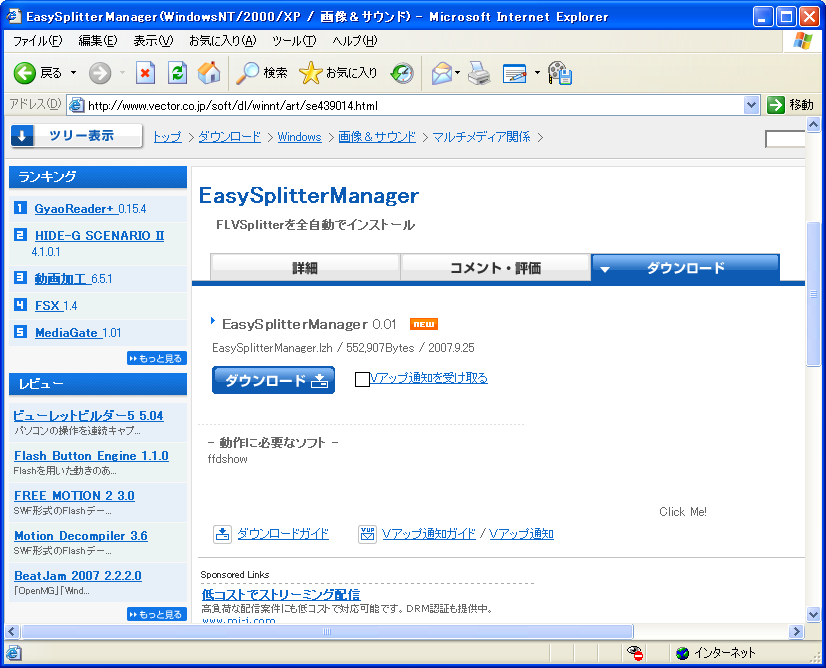Open the ファイル menu
The height and width of the screenshot is (668, 826).
[x=37, y=41]
